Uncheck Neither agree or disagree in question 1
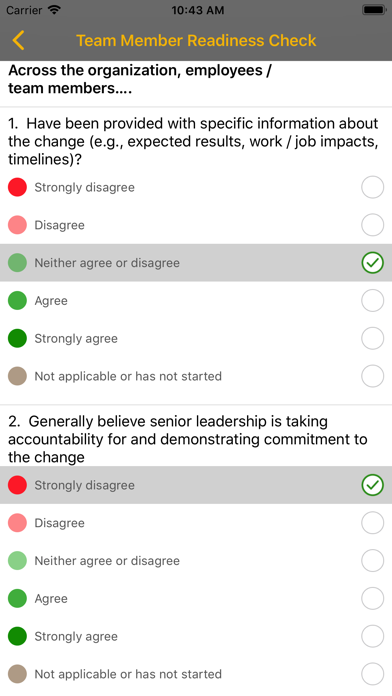The height and width of the screenshot is (696, 392). (x=372, y=263)
